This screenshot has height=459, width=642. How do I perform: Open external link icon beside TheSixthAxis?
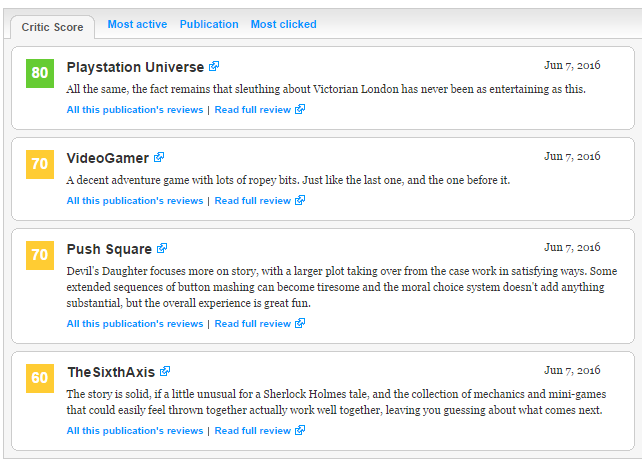click(x=165, y=371)
